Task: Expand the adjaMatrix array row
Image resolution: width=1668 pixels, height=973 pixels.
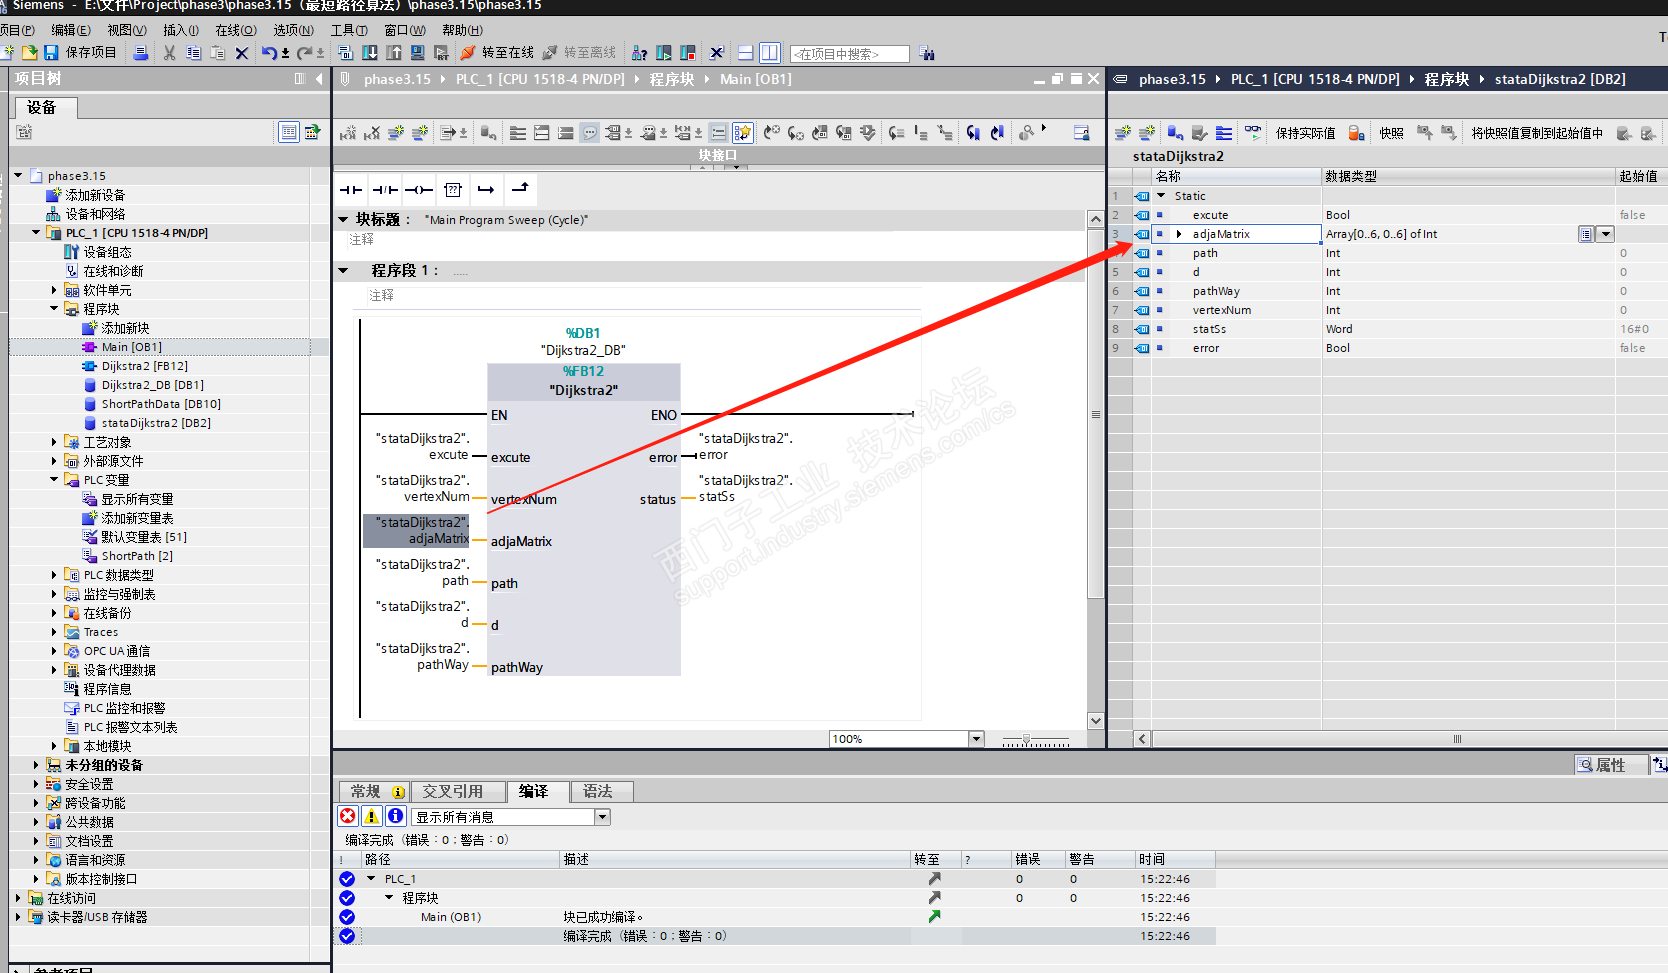Action: (1179, 234)
